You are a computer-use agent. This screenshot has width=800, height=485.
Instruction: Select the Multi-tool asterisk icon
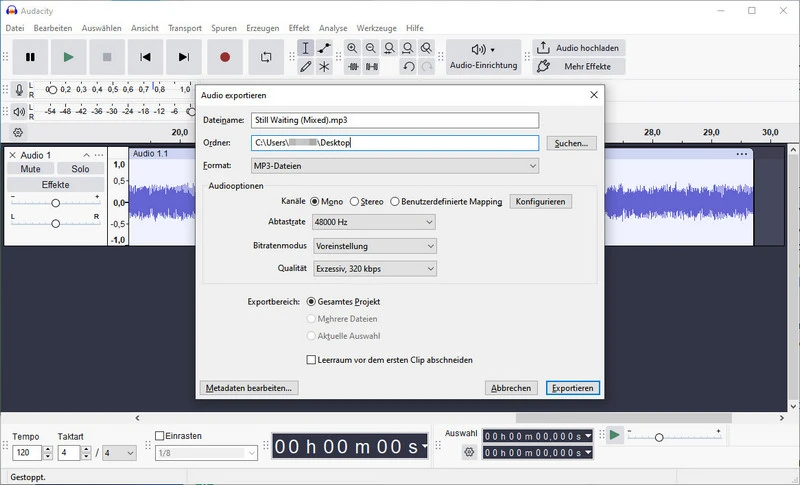point(324,66)
